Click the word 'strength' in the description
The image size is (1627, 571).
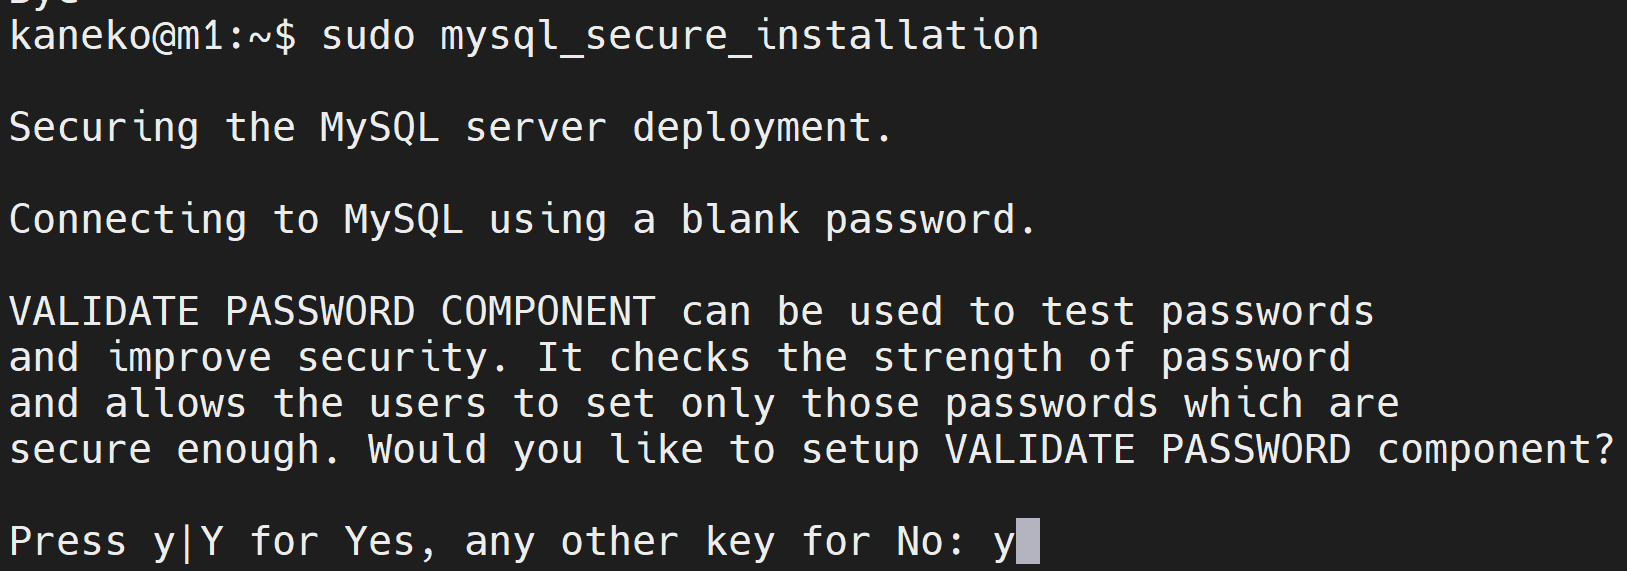click(968, 358)
